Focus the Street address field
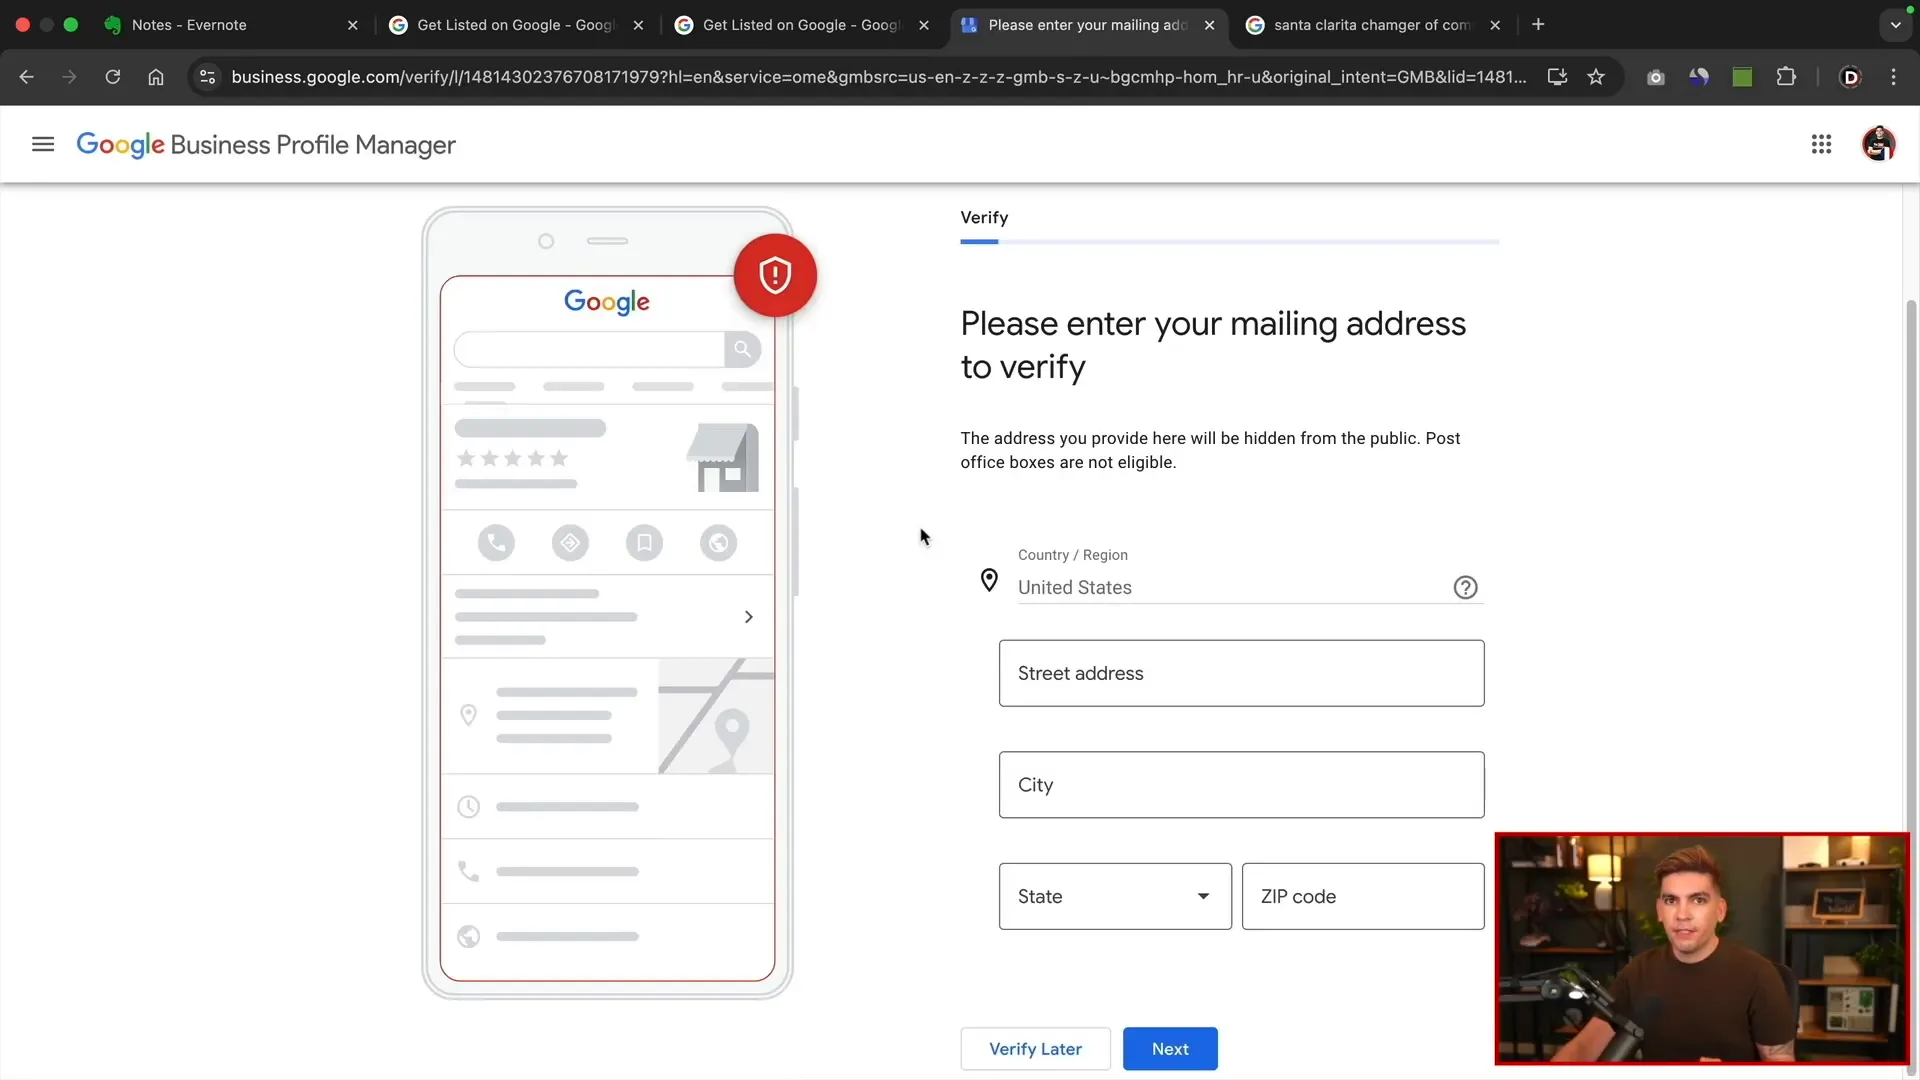This screenshot has height=1080, width=1920. (x=1241, y=673)
